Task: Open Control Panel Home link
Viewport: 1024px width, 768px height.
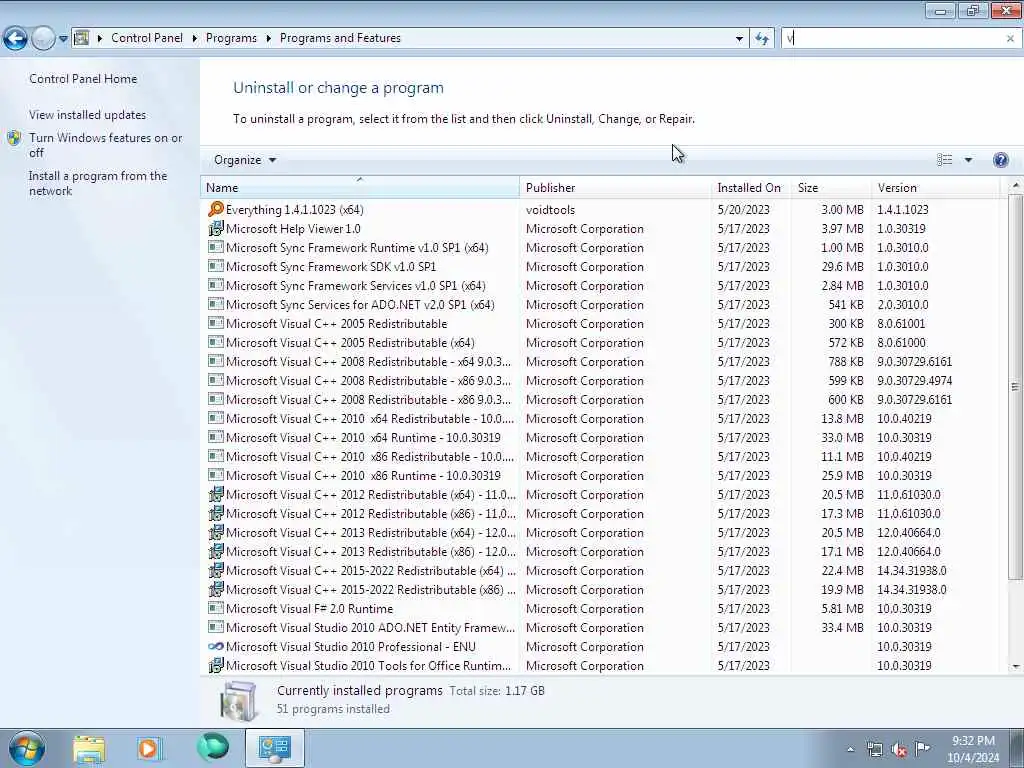Action: tap(83, 78)
